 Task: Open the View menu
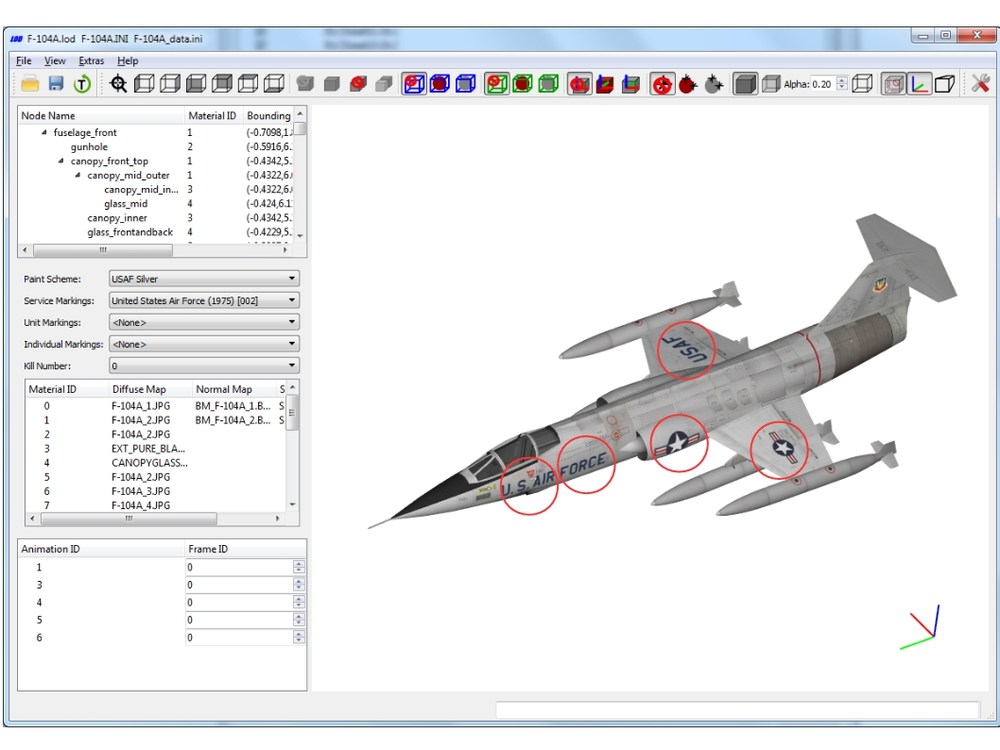(x=55, y=61)
